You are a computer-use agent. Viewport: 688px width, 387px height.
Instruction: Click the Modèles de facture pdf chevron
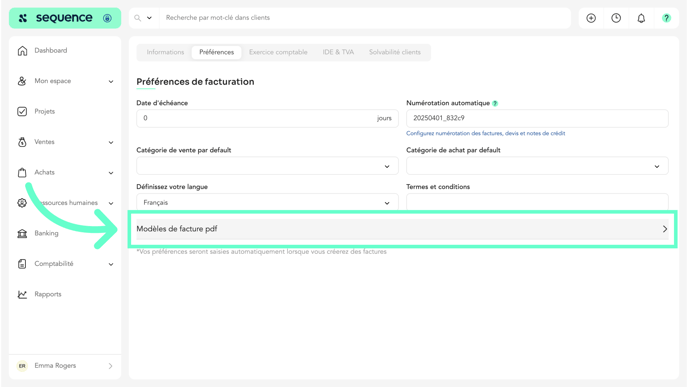pyautogui.click(x=665, y=229)
